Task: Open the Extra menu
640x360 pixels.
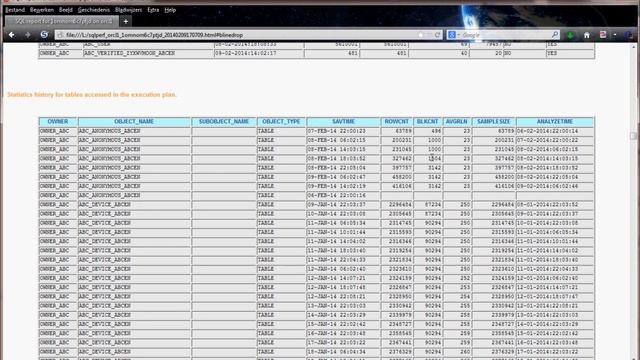Action: tap(153, 10)
